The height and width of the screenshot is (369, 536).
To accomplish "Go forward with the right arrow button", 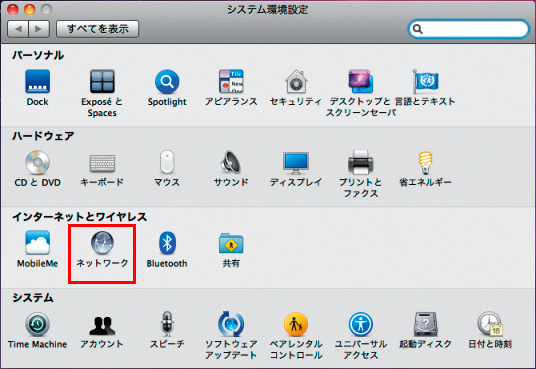I will point(39,29).
